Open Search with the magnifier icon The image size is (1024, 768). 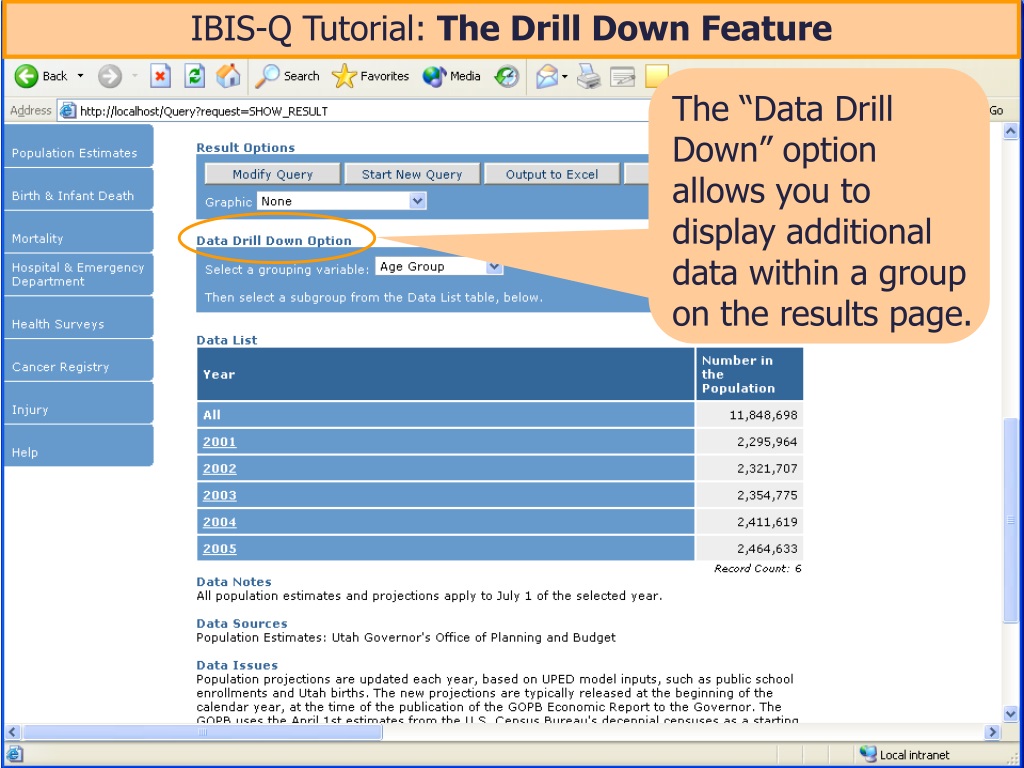(x=287, y=76)
